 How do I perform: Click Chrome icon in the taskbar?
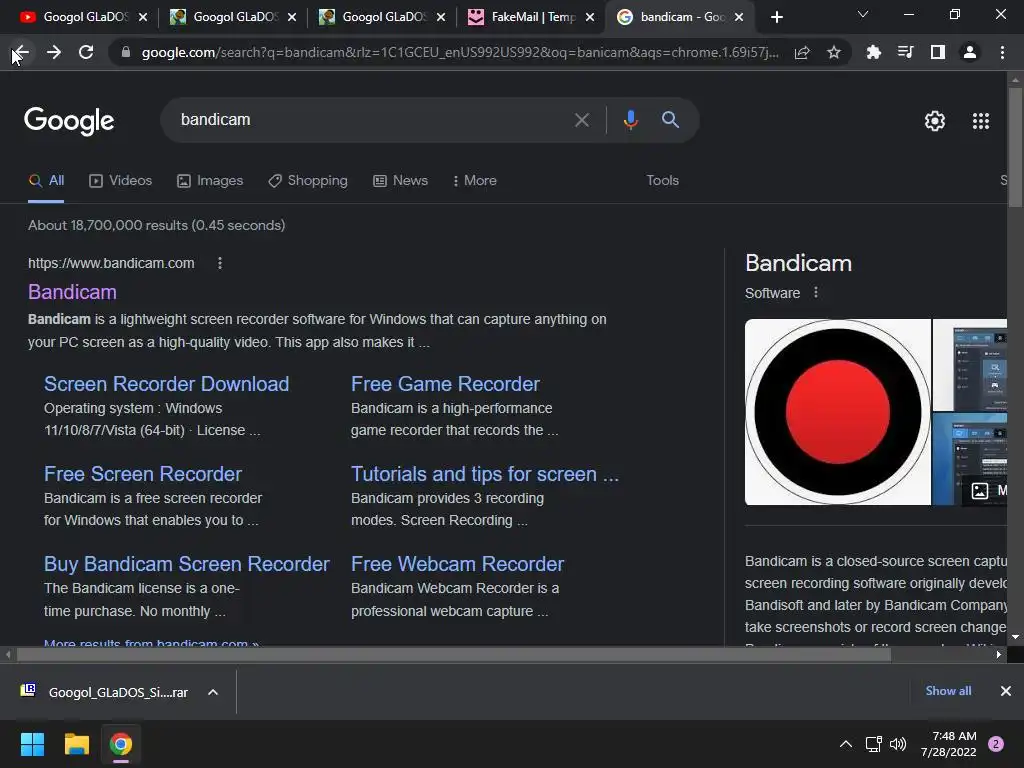[120, 744]
